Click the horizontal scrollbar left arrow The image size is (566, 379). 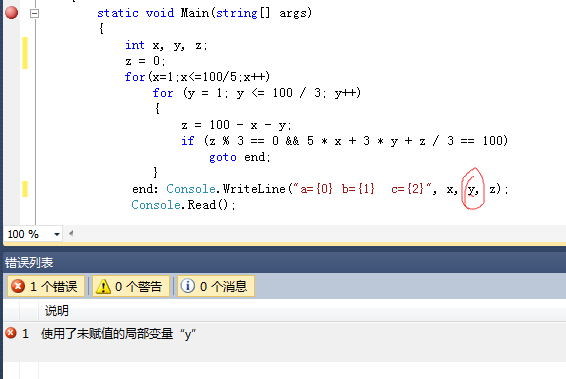pyautogui.click(x=71, y=234)
